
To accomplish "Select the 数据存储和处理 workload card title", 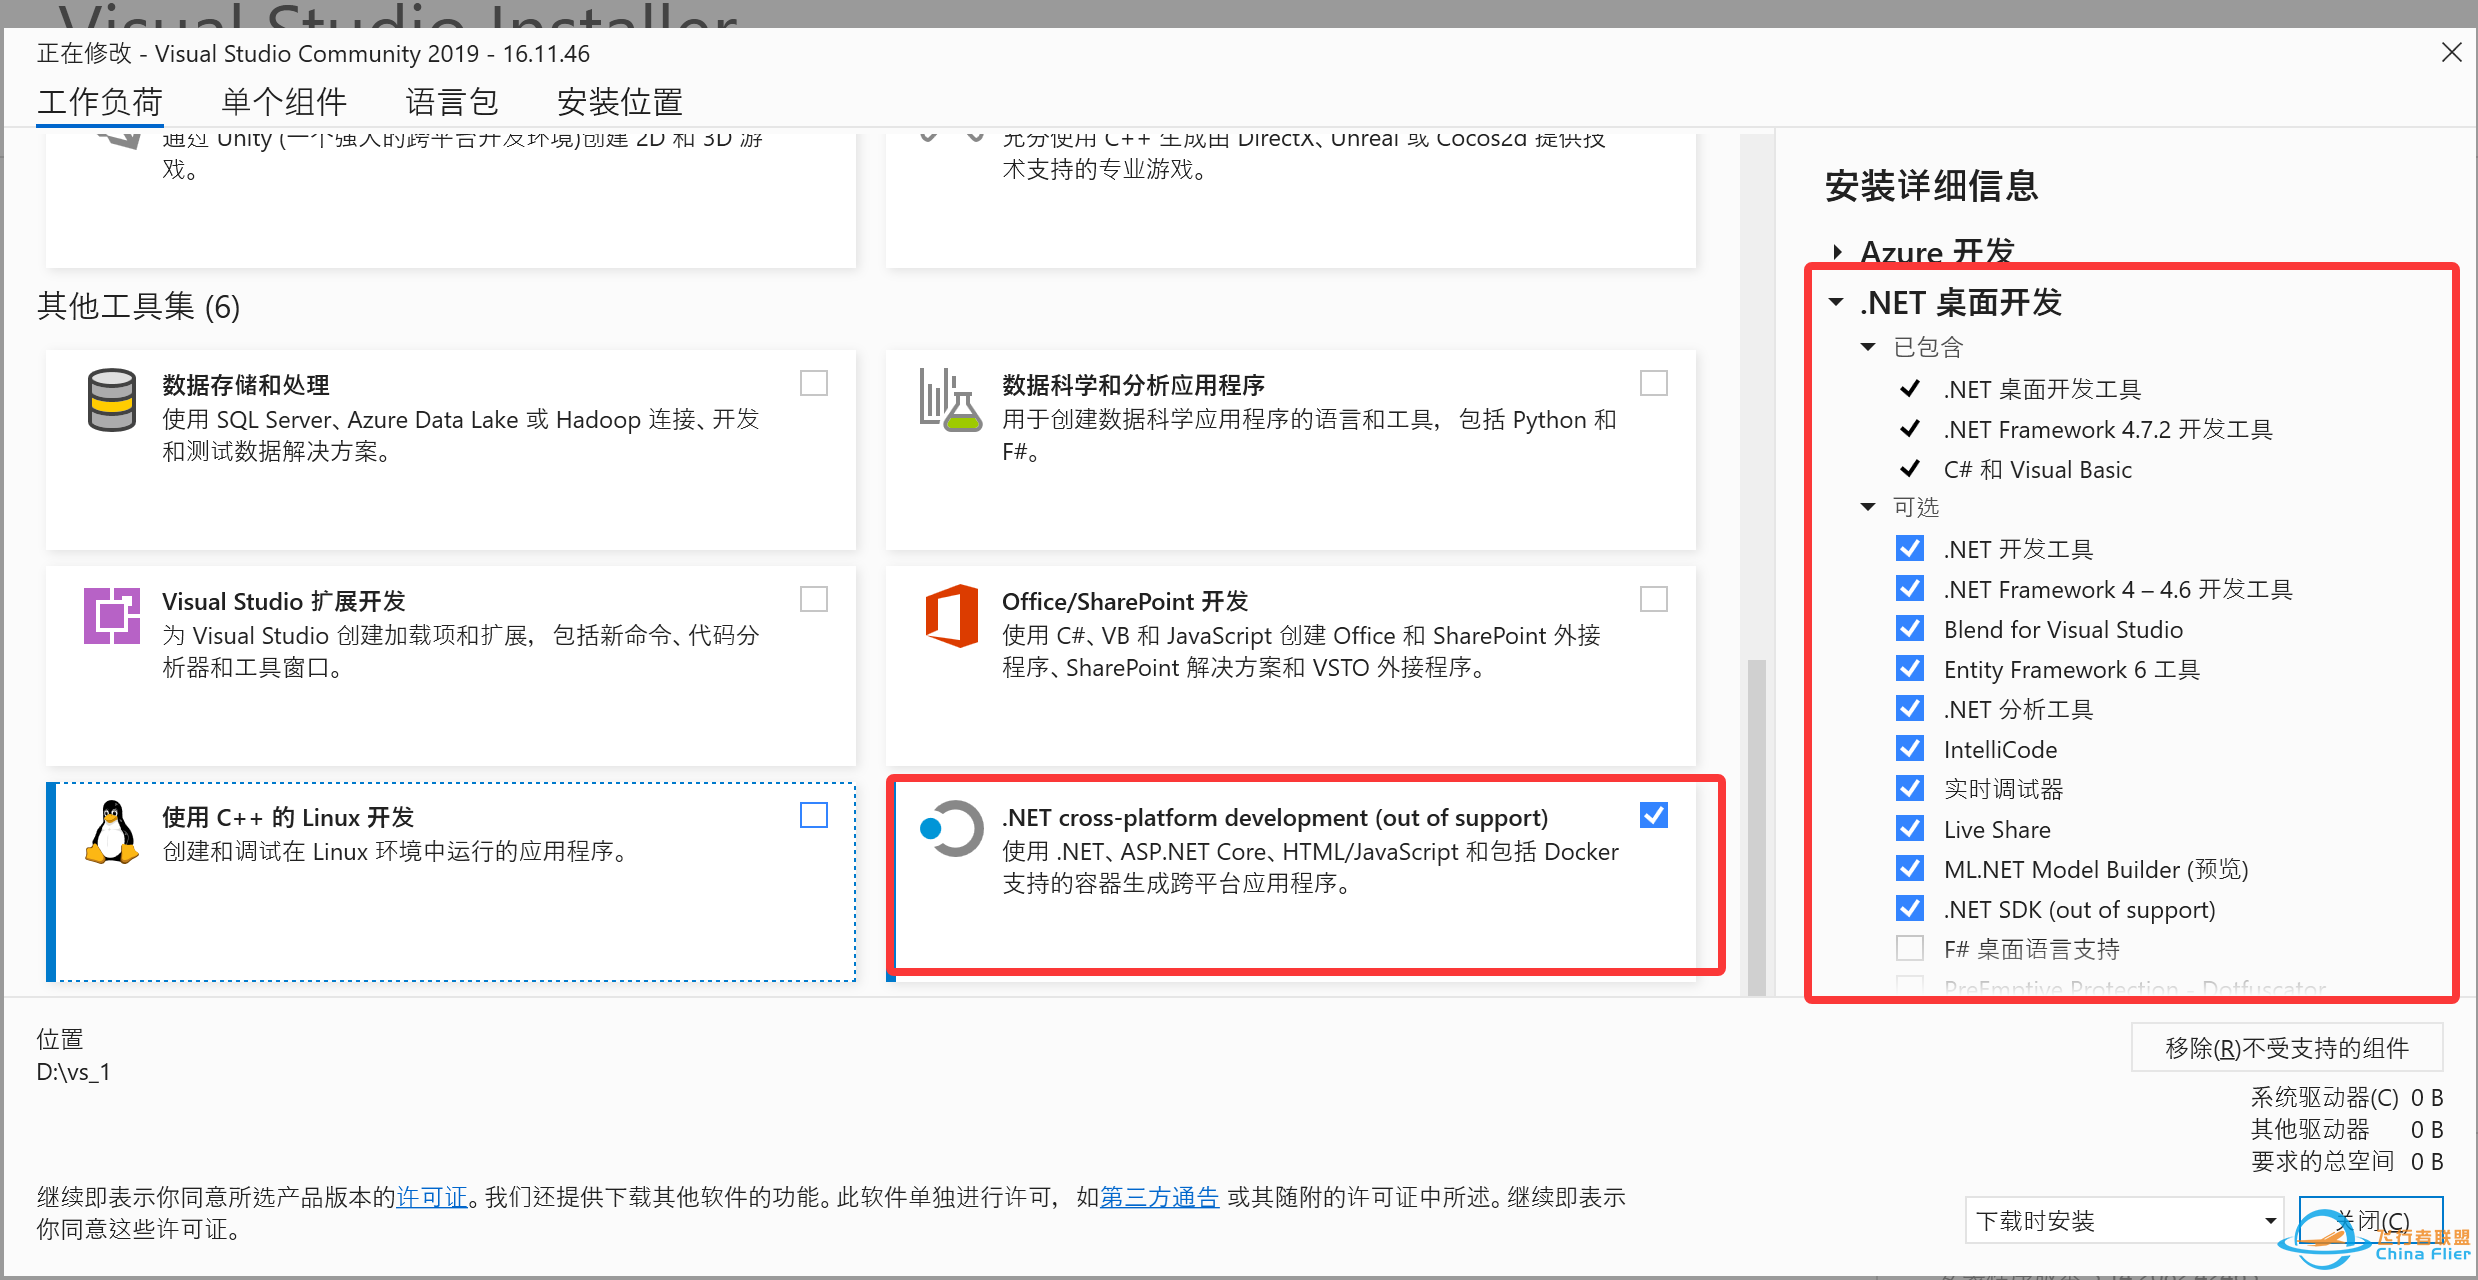I will [x=246, y=385].
